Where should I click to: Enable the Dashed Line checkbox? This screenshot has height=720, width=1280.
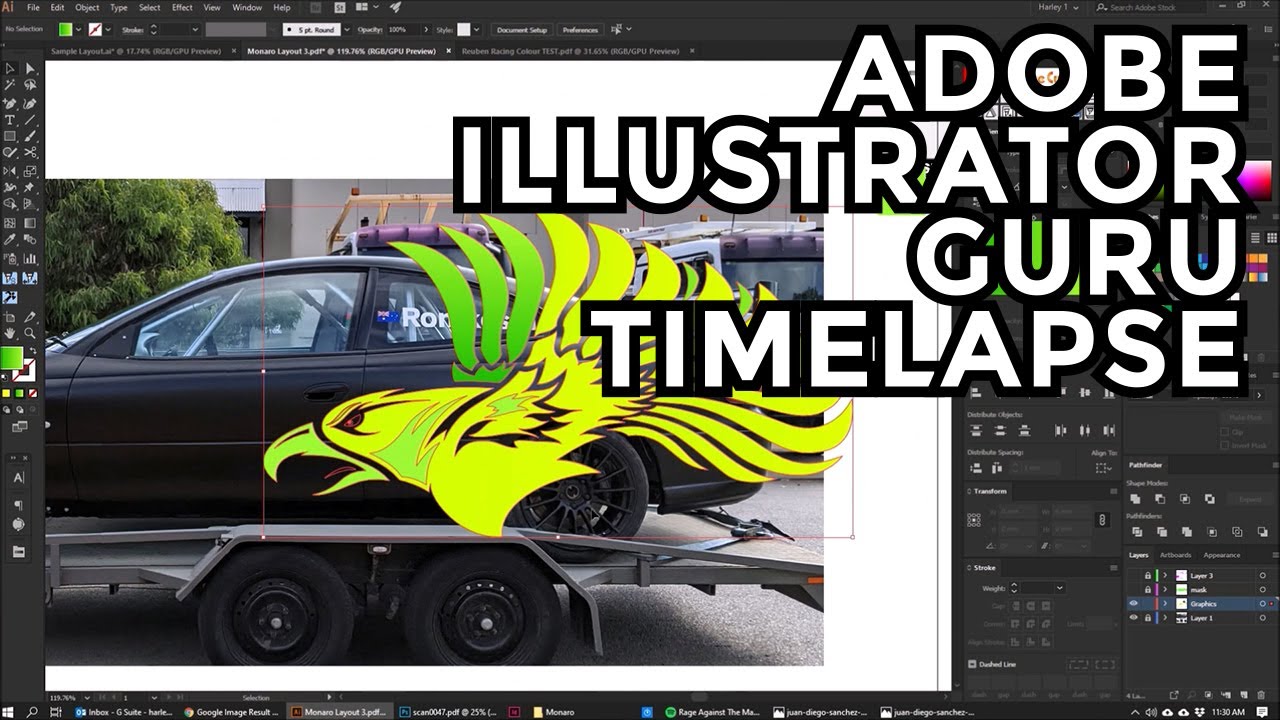tap(972, 664)
